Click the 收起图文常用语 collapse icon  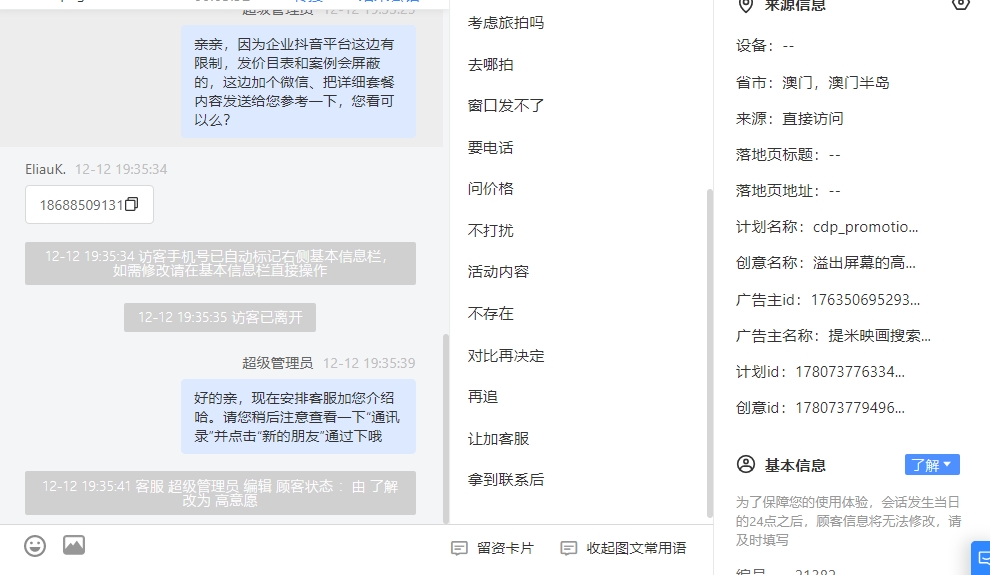click(x=569, y=548)
